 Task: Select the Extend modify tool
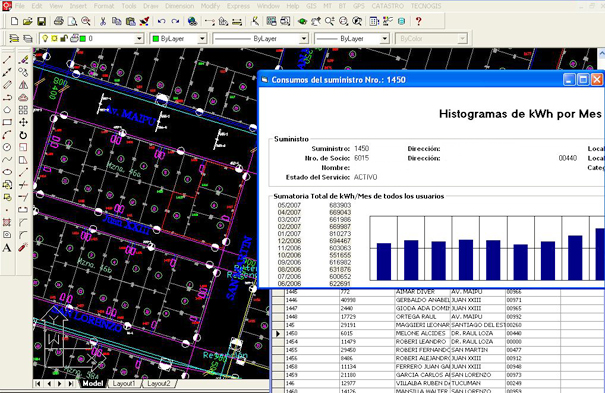23,197
